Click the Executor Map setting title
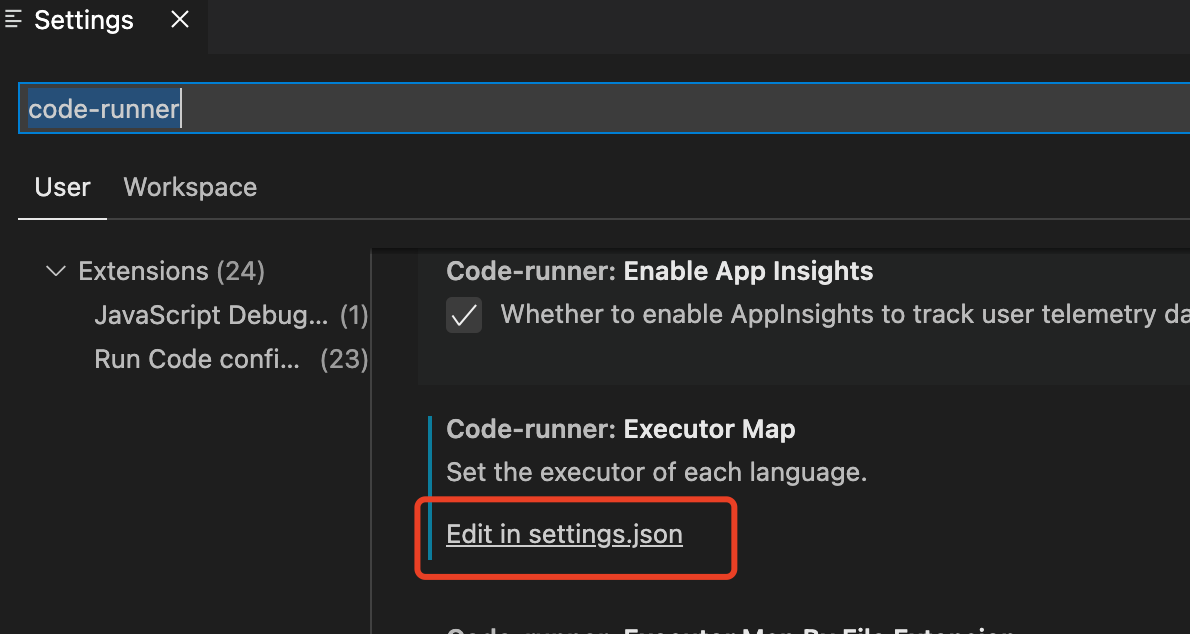Screen dimensions: 1190x634 pos(620,430)
